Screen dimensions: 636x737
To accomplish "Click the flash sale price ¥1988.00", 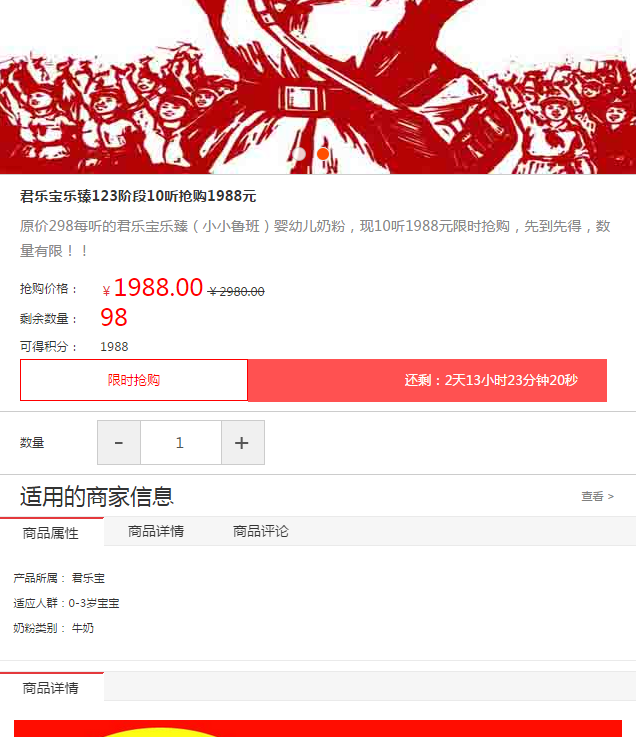I will pyautogui.click(x=153, y=287).
